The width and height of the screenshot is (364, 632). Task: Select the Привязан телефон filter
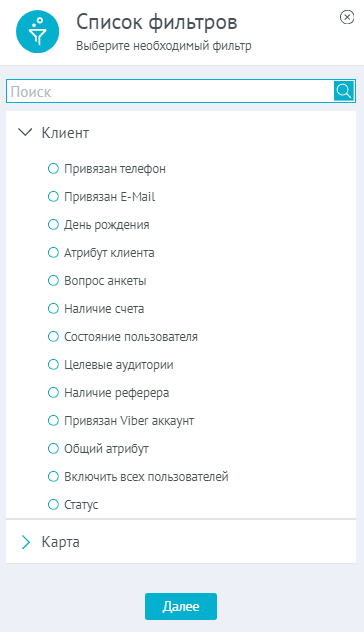coord(53,168)
